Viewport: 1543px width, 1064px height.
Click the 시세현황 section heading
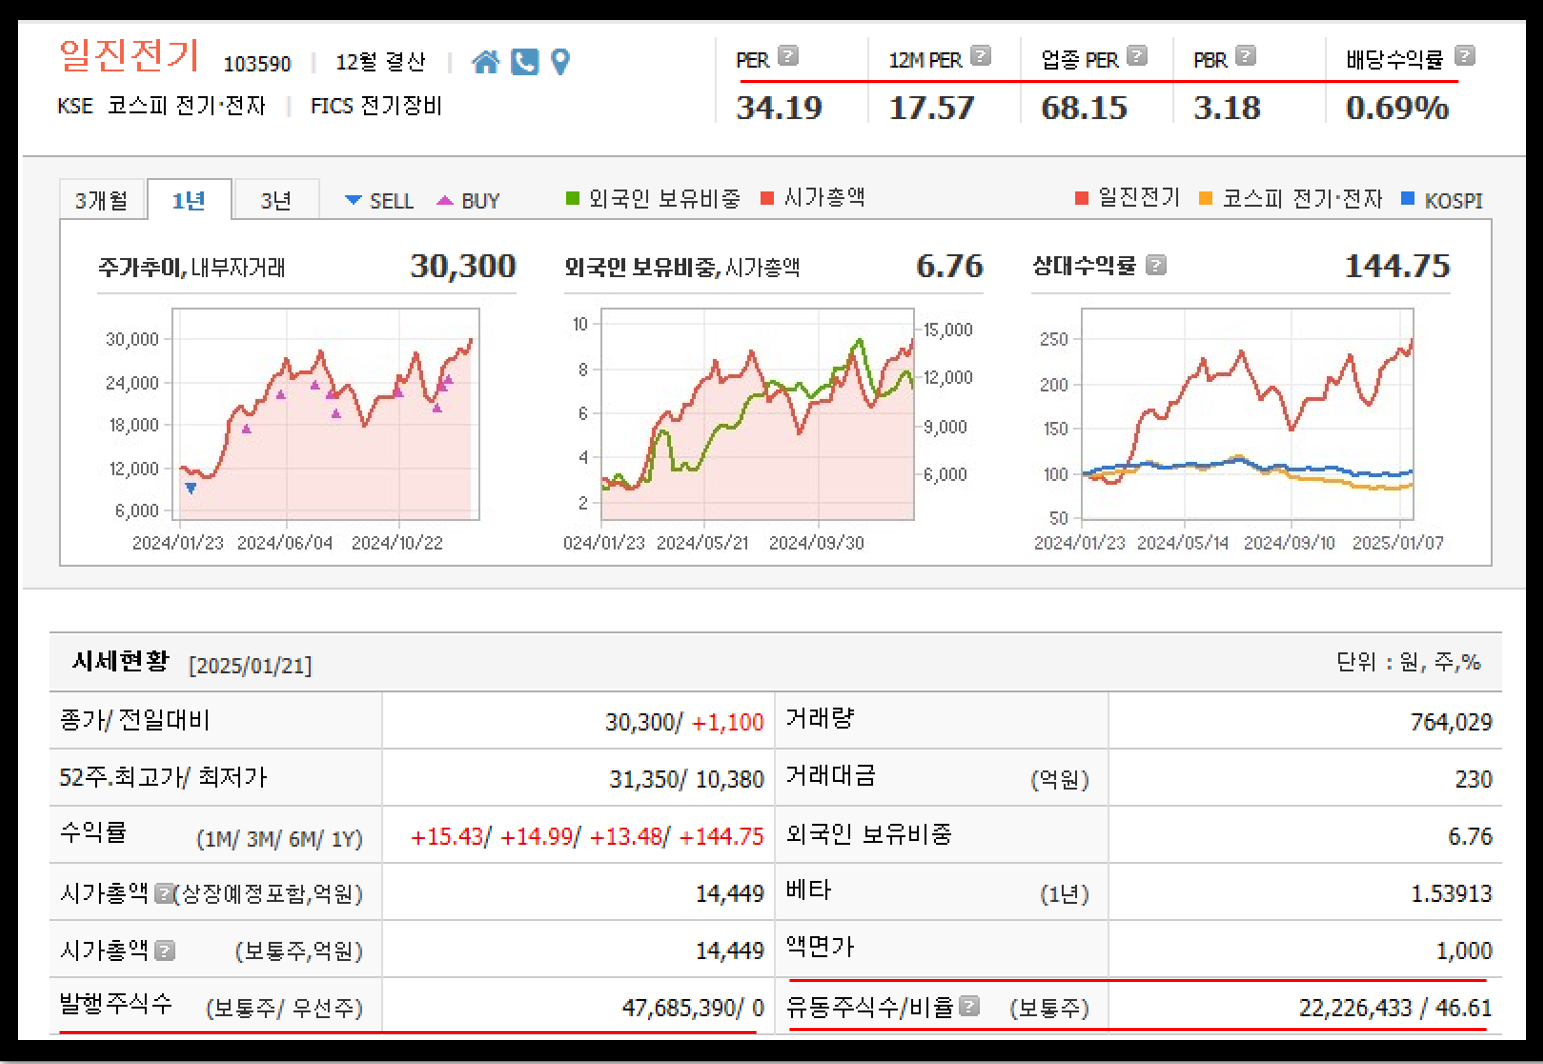tap(121, 661)
